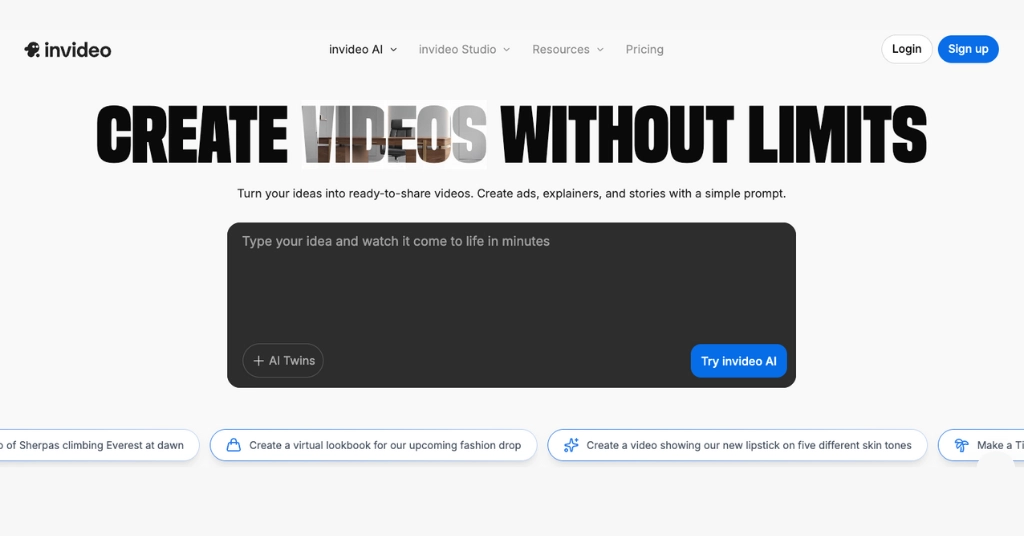Add AI Twins to the prompt
The height and width of the screenshot is (536, 1024).
click(283, 360)
